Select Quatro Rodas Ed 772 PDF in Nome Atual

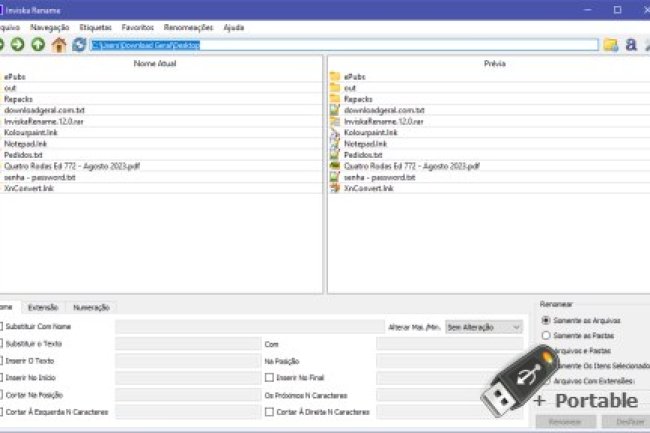coord(72,166)
